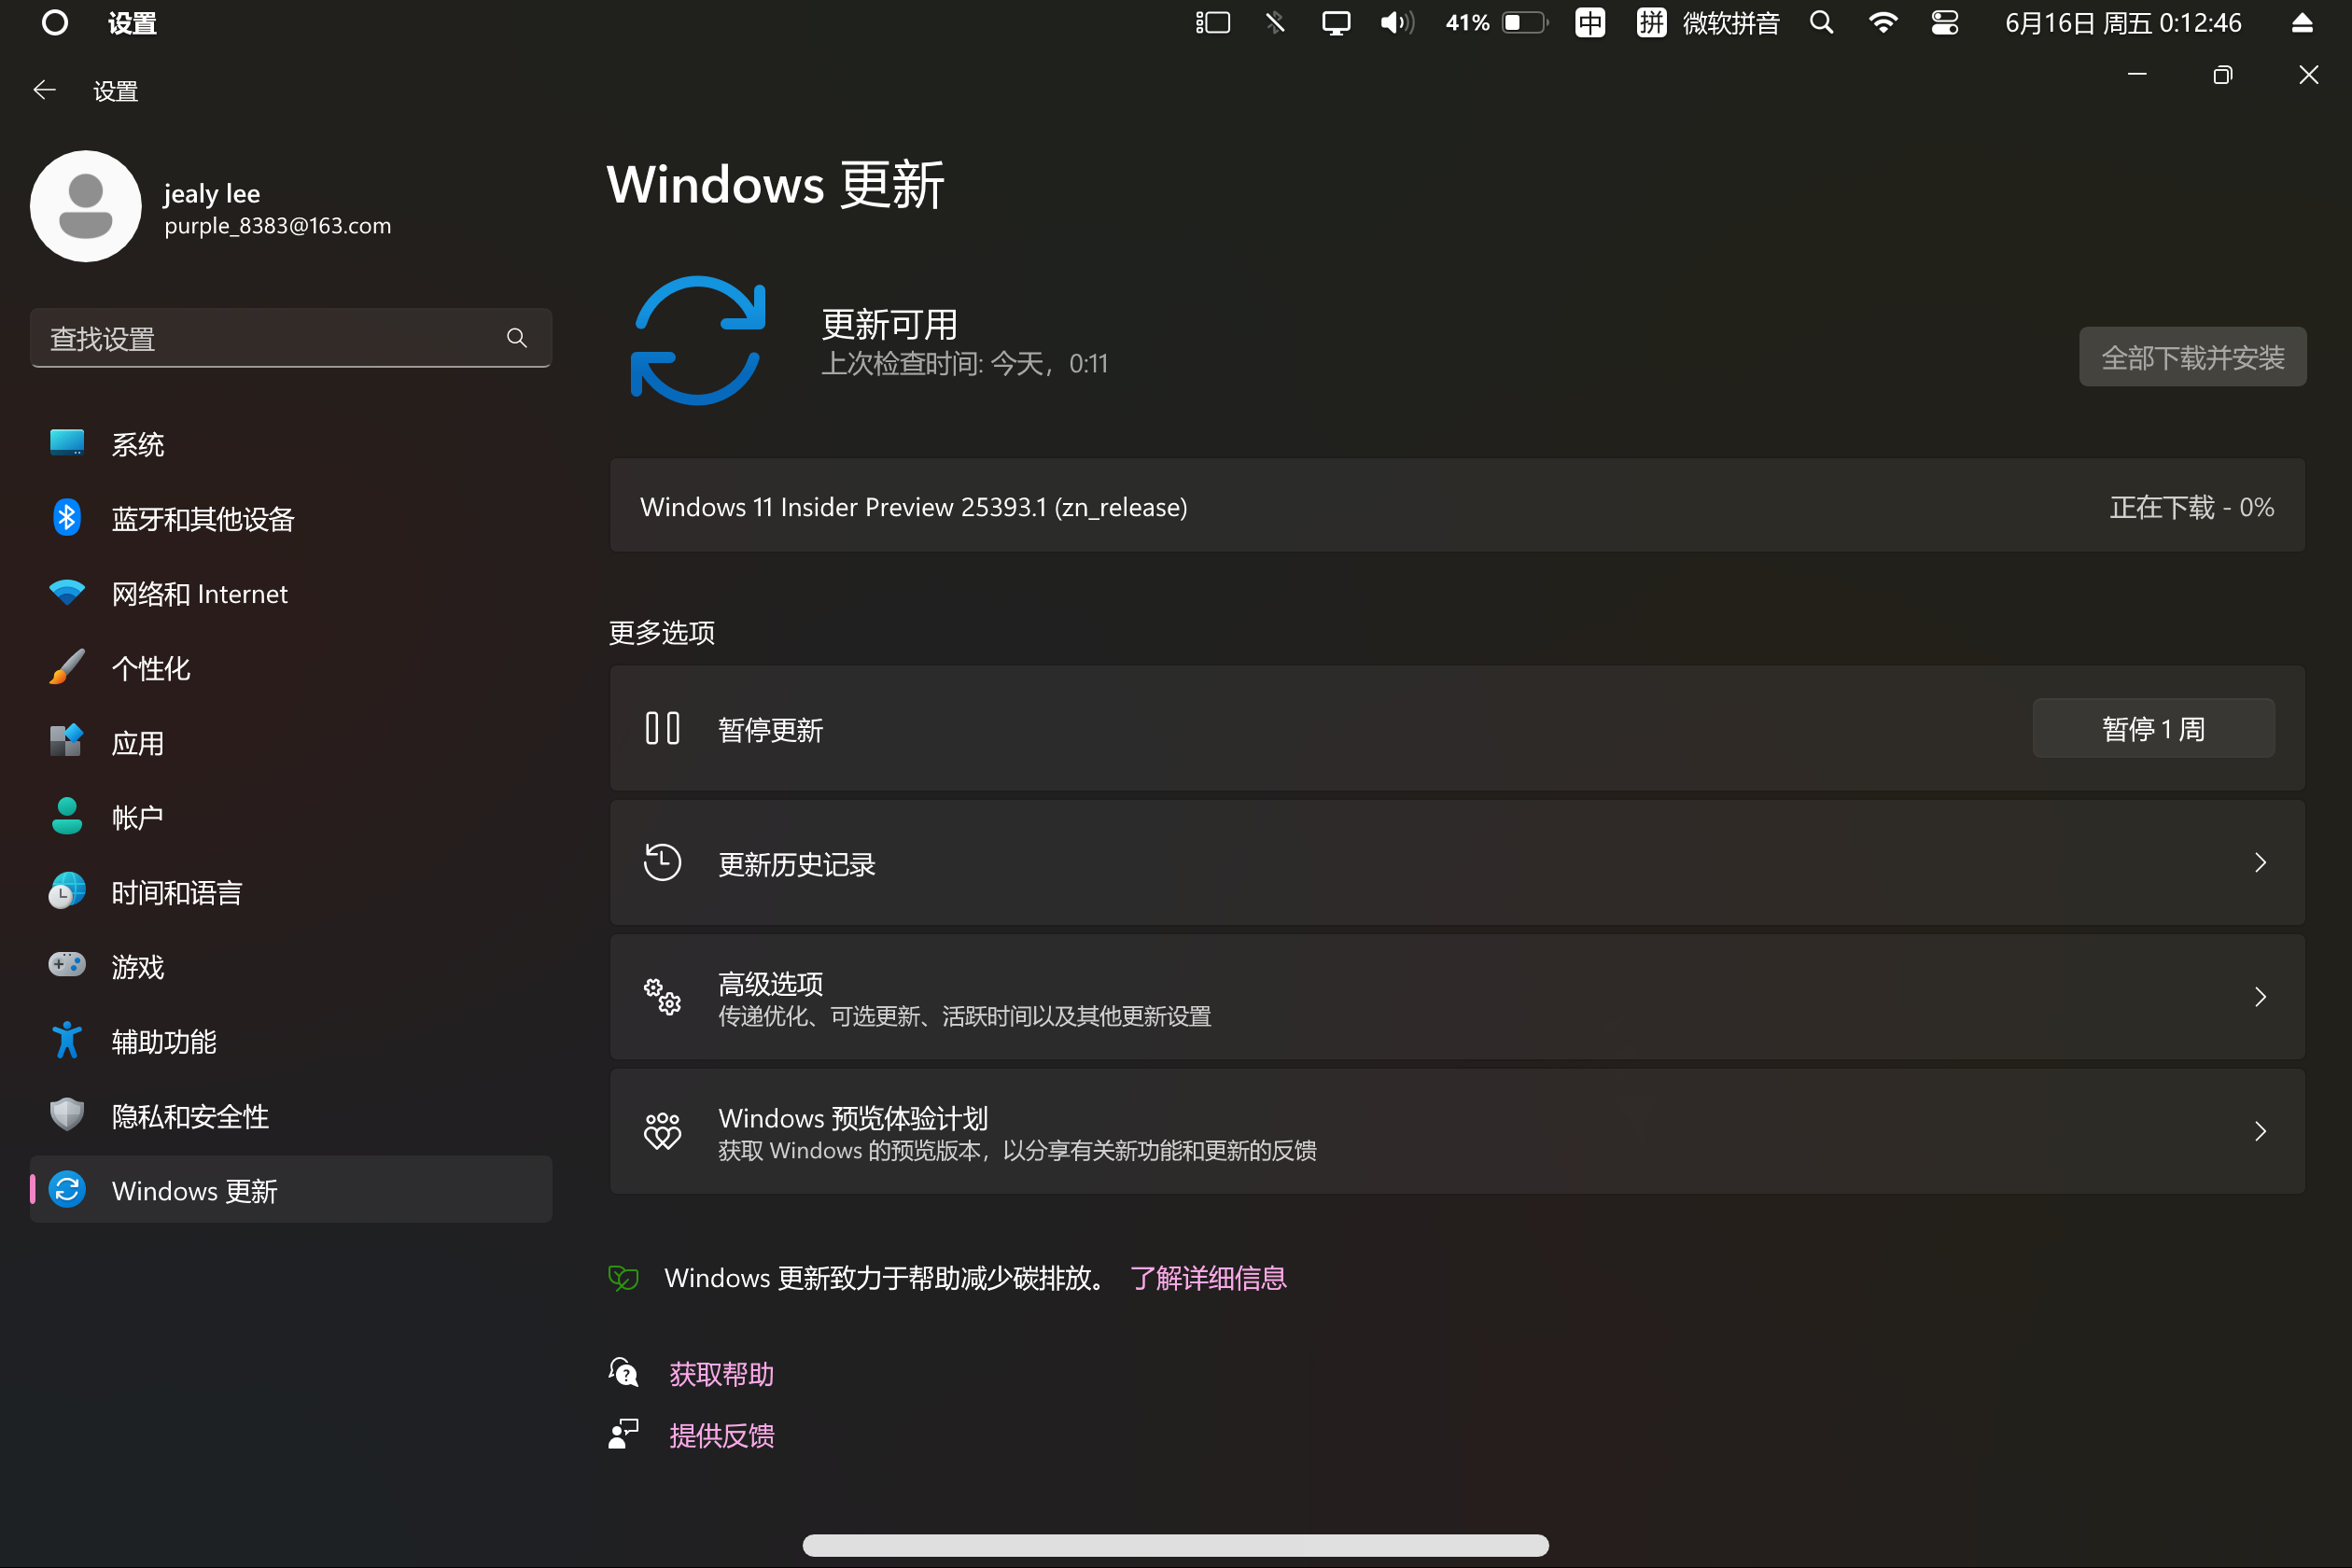Click the 暂停 1 周 button
Image resolution: width=2352 pixels, height=1568 pixels.
(x=2154, y=729)
